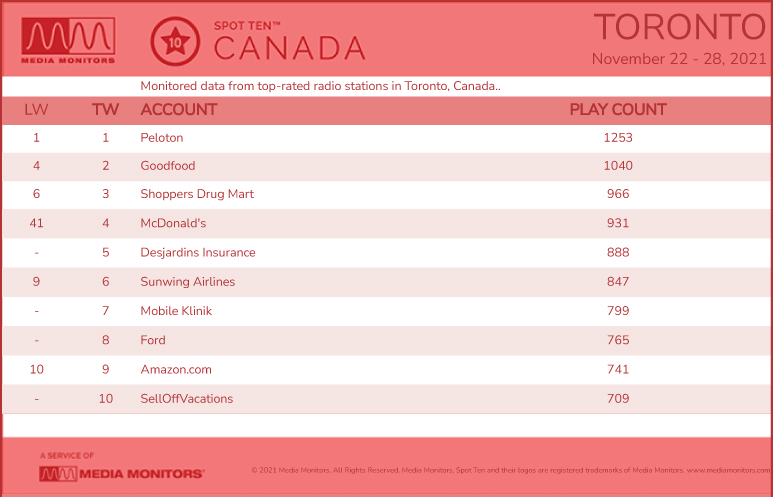Click the Goodfood account name
The width and height of the screenshot is (773, 497).
click(x=168, y=166)
